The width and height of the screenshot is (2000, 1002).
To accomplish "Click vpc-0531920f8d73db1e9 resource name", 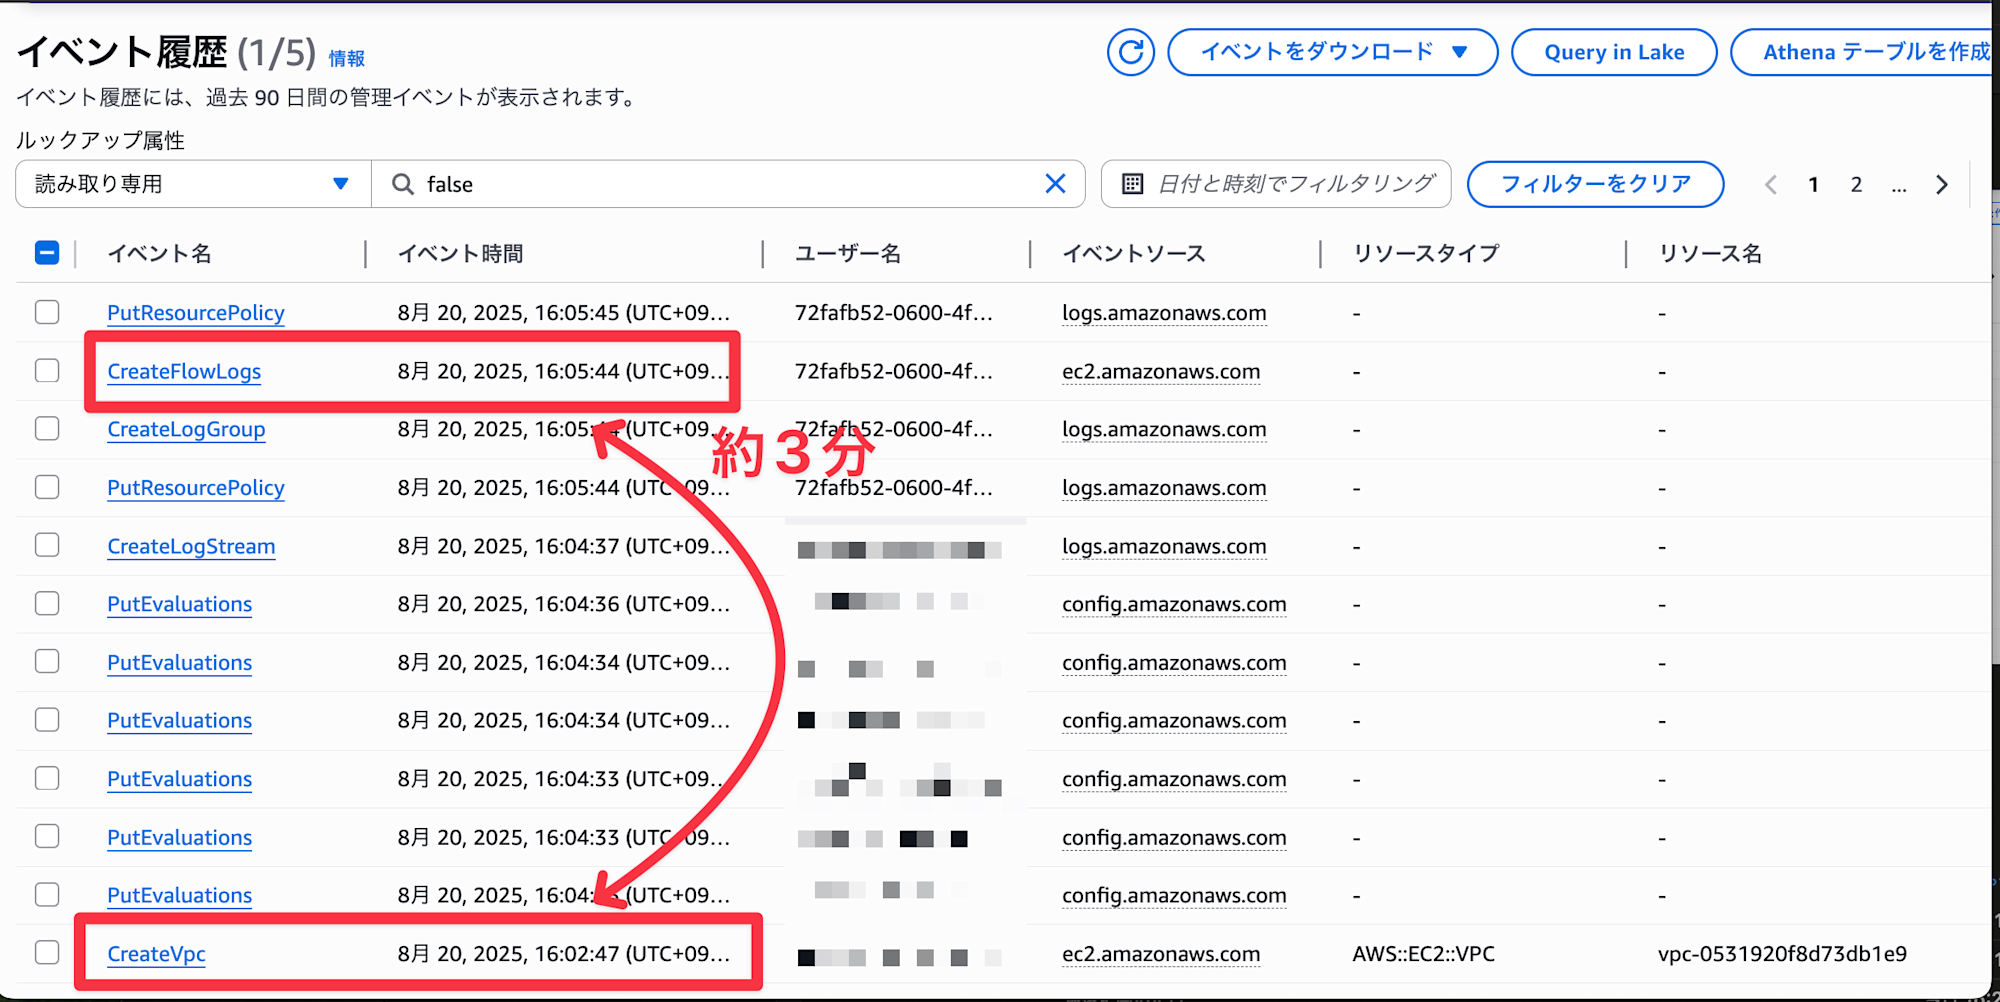I will tap(1782, 954).
